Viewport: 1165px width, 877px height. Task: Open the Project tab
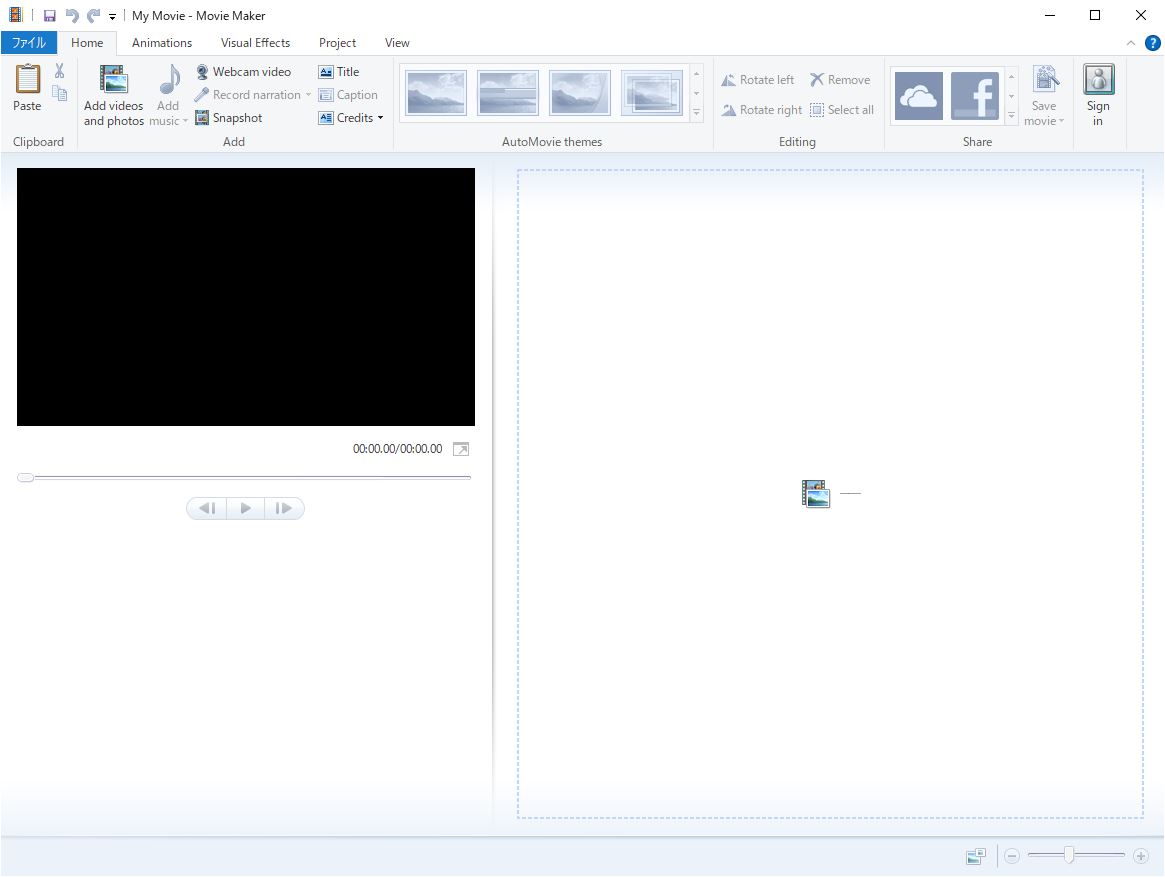tap(337, 43)
